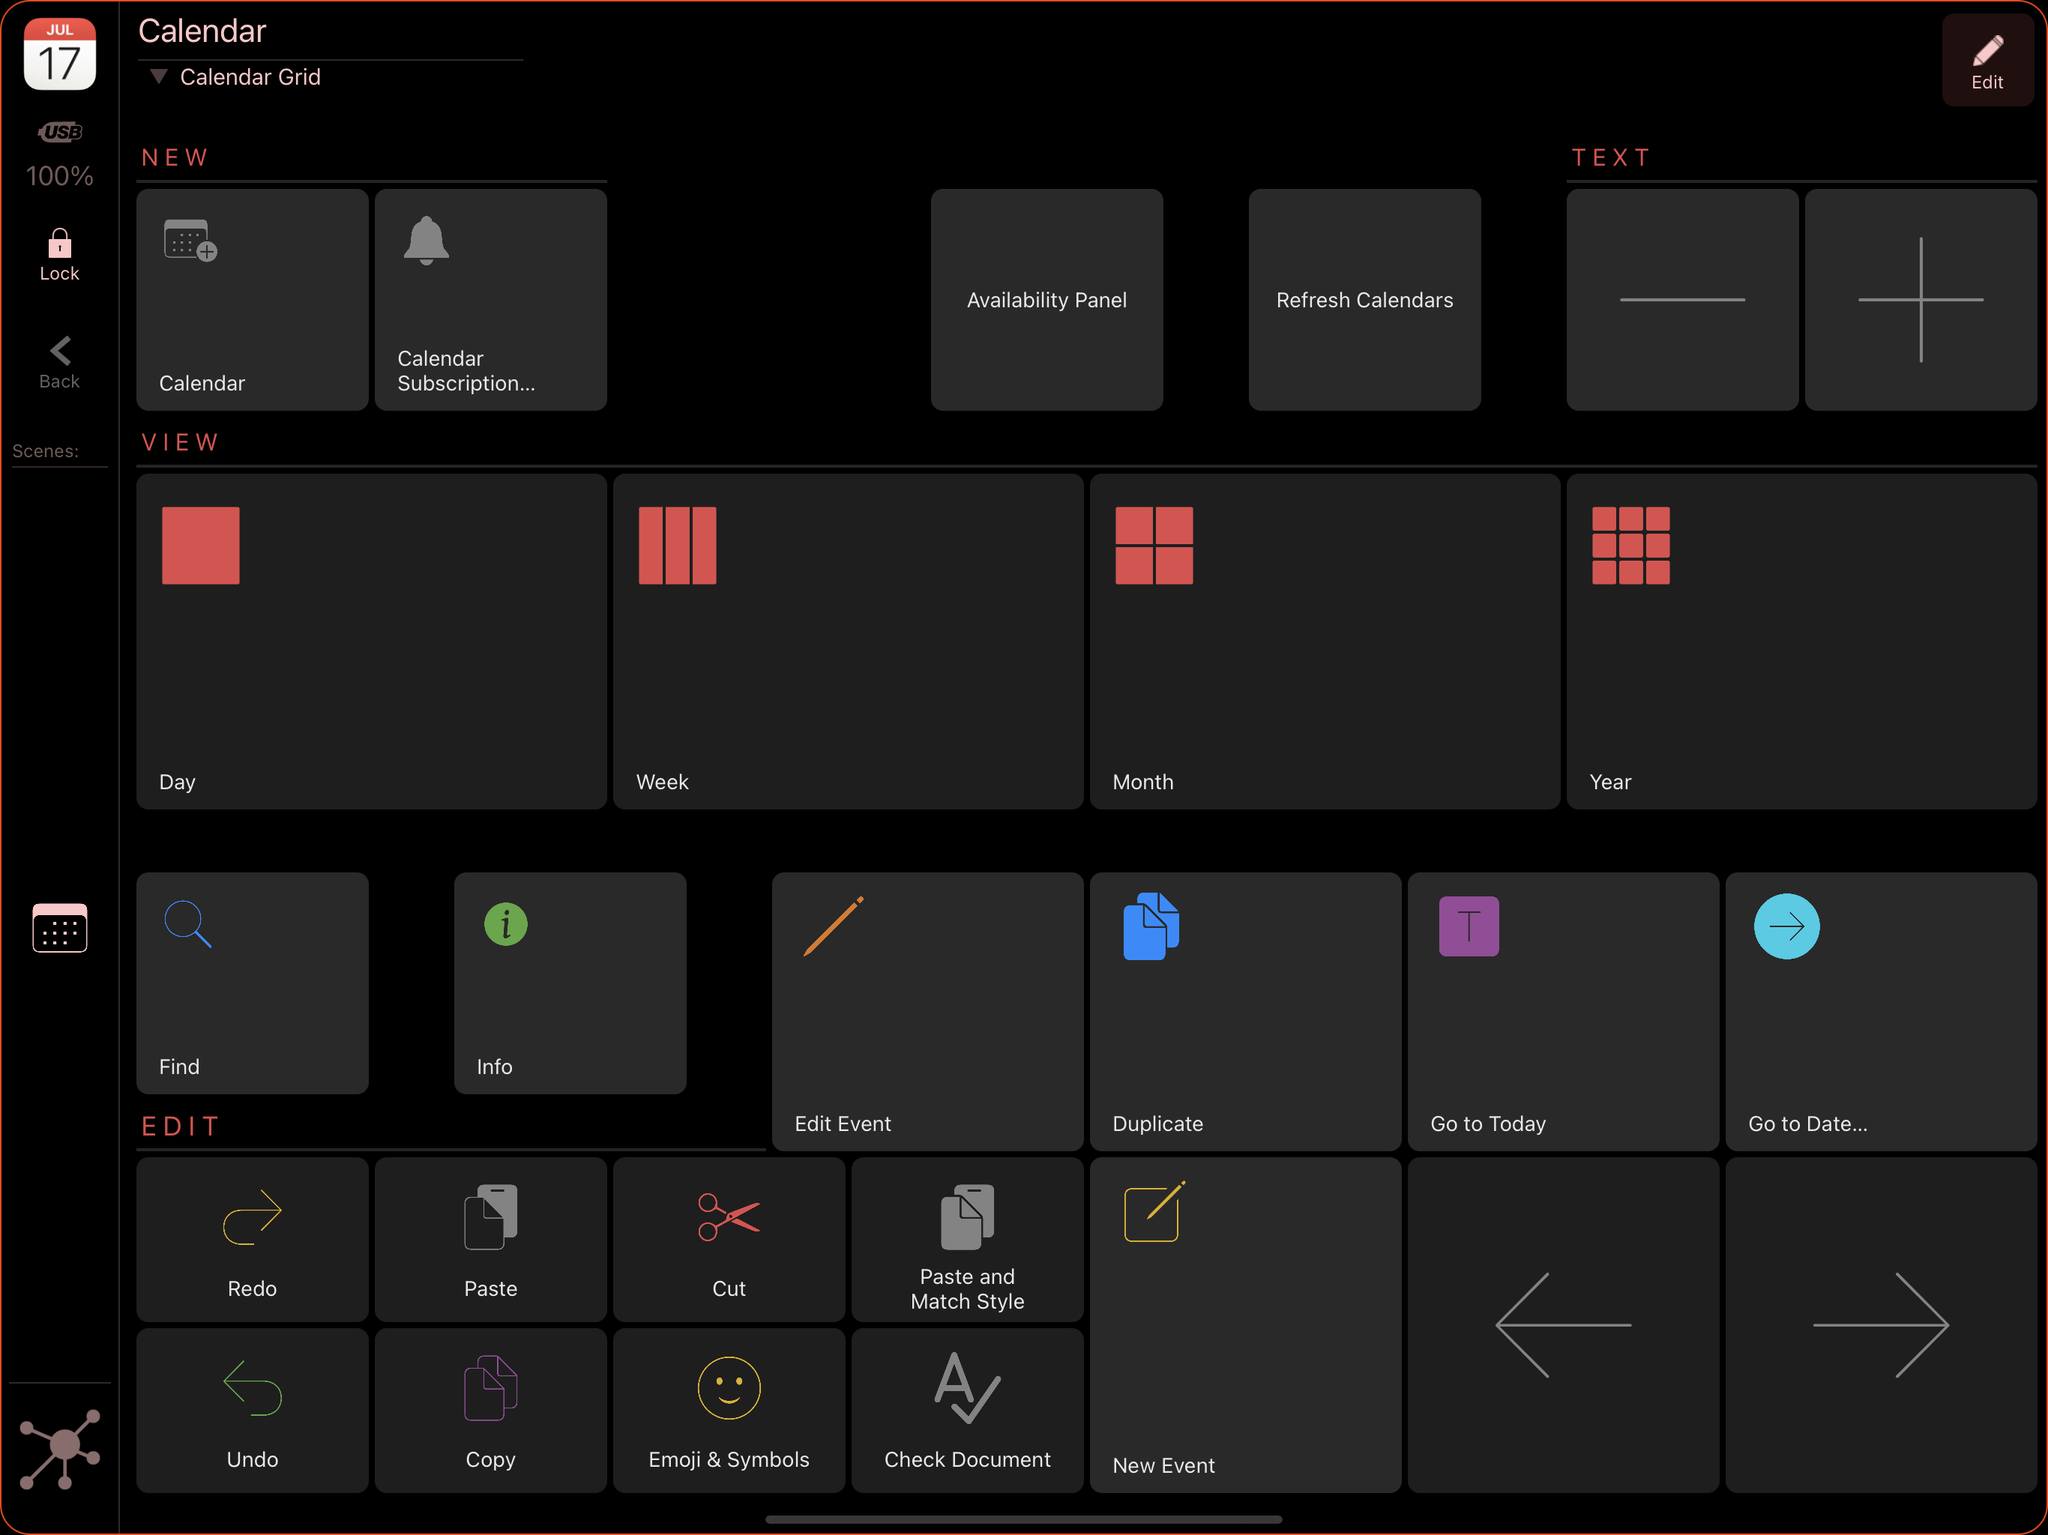
Task: Run Check Document spelling
Action: tap(967, 1410)
